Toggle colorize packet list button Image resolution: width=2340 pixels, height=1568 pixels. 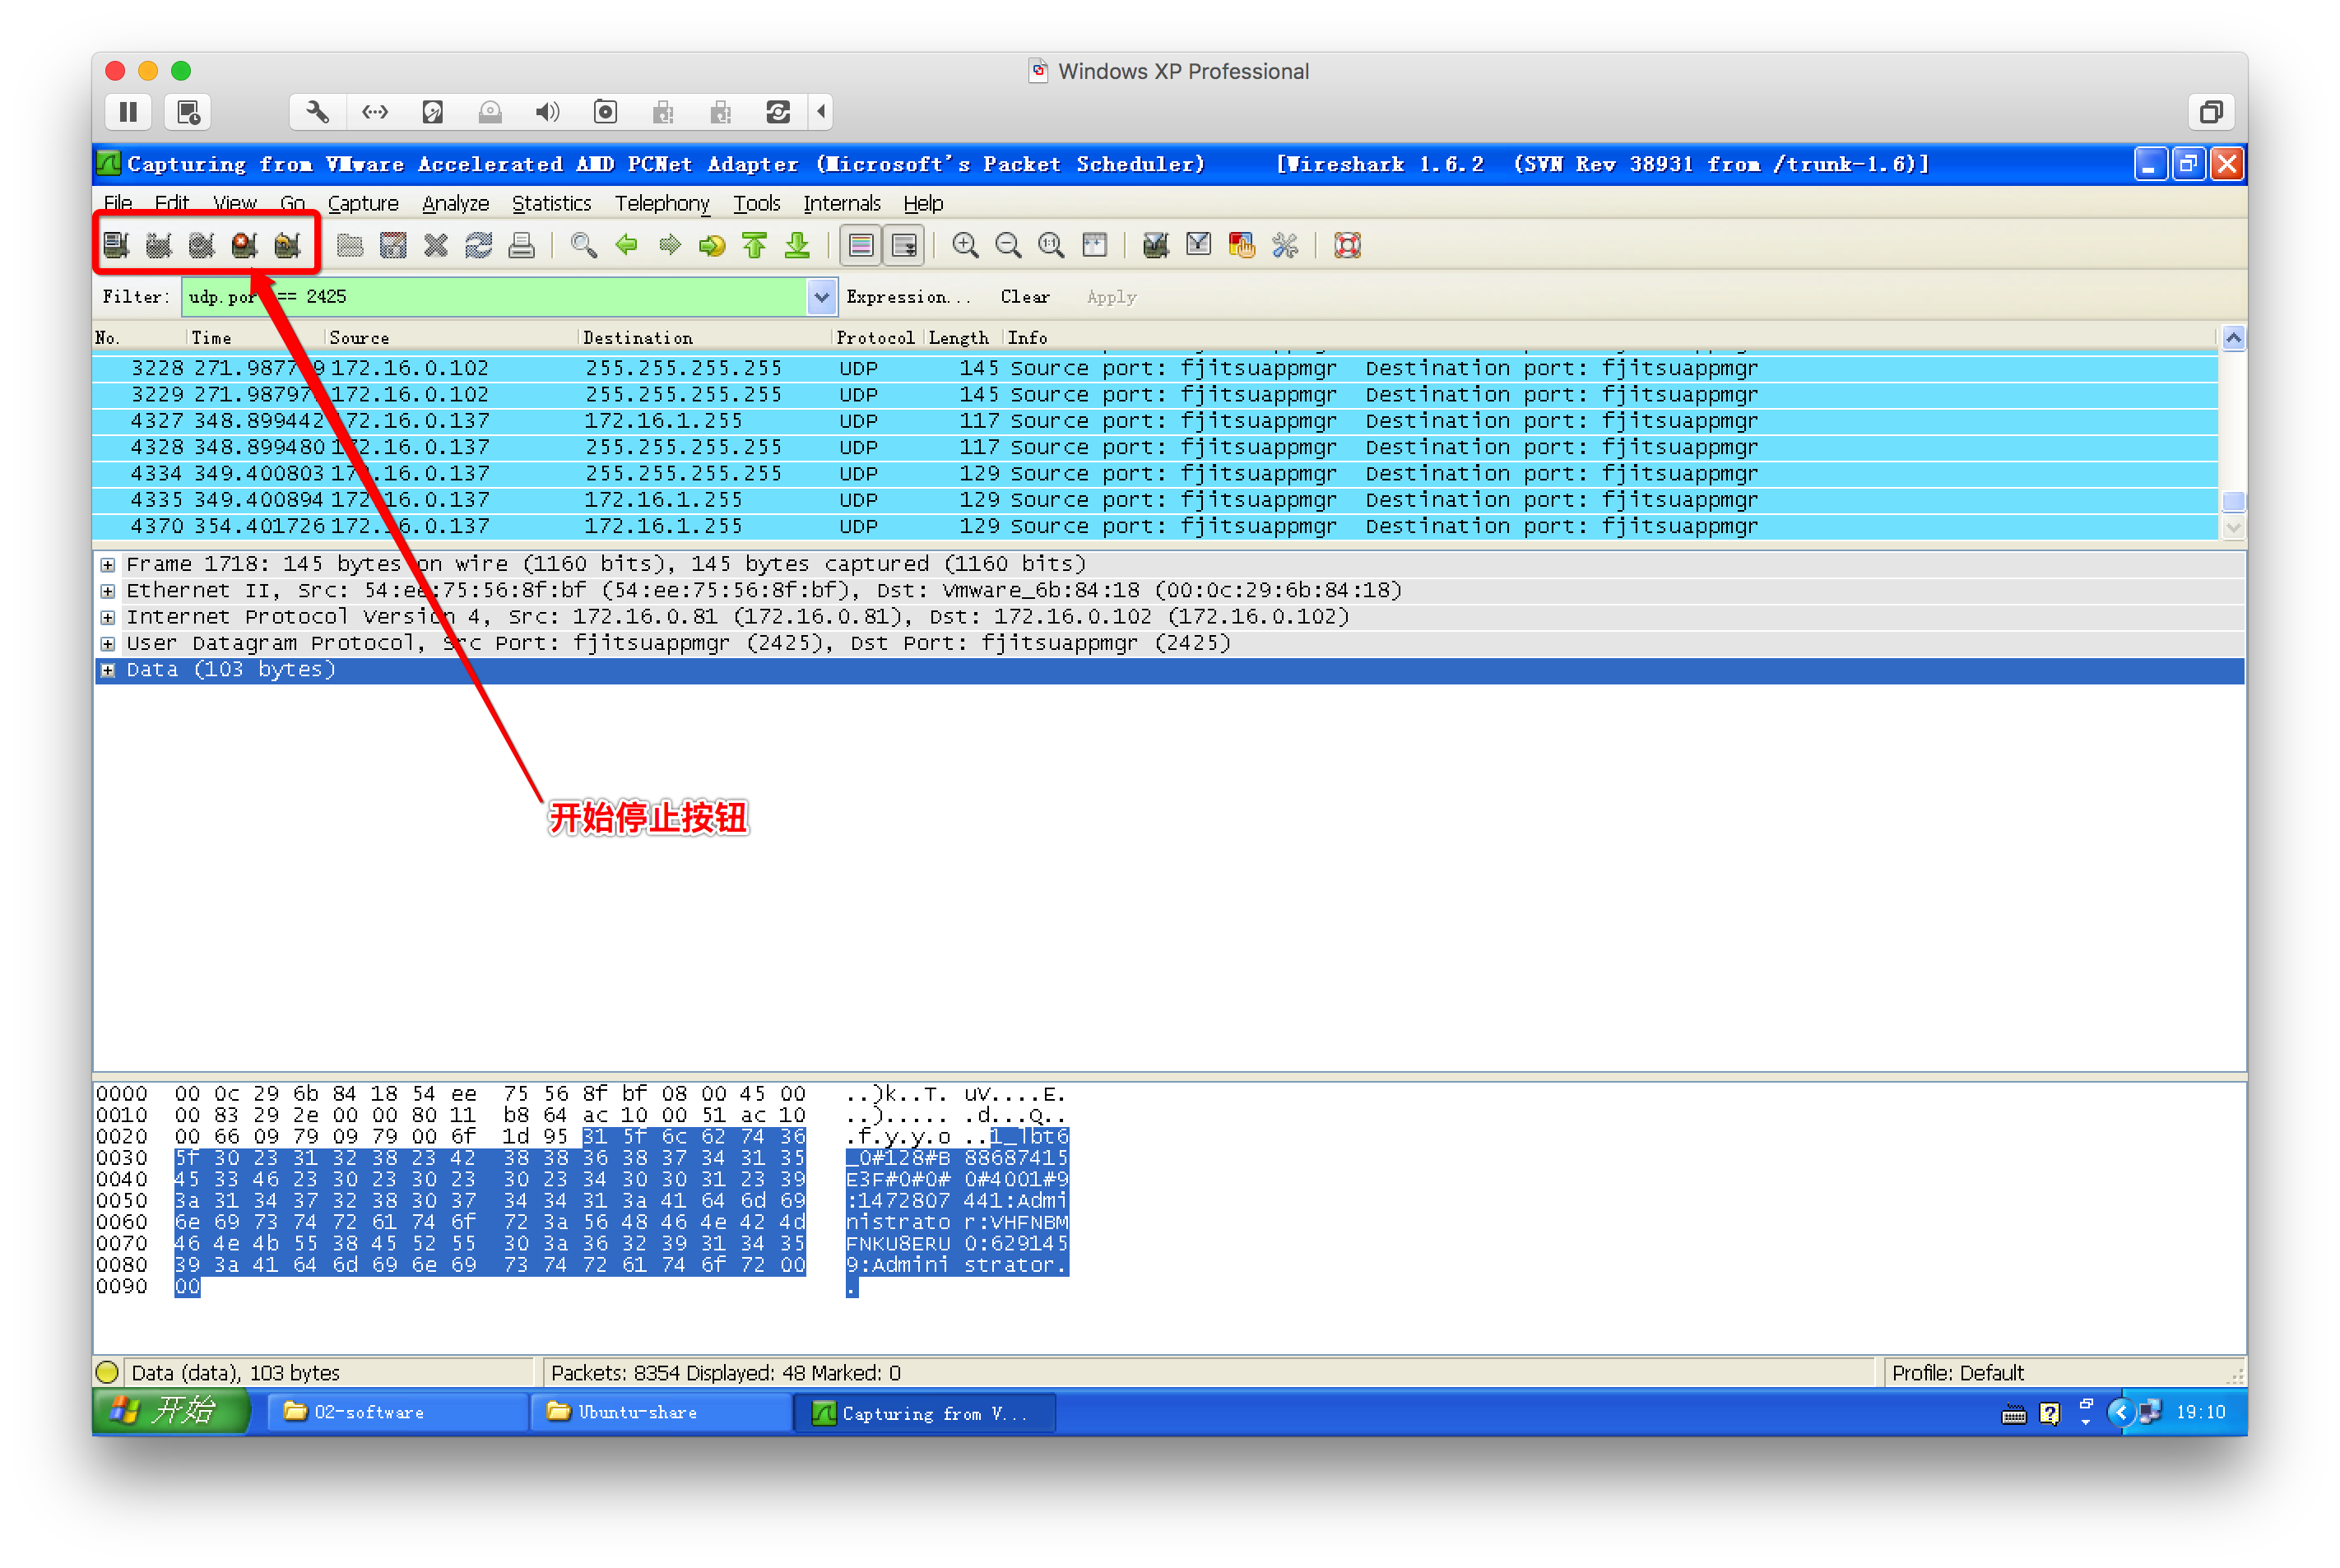tap(861, 245)
